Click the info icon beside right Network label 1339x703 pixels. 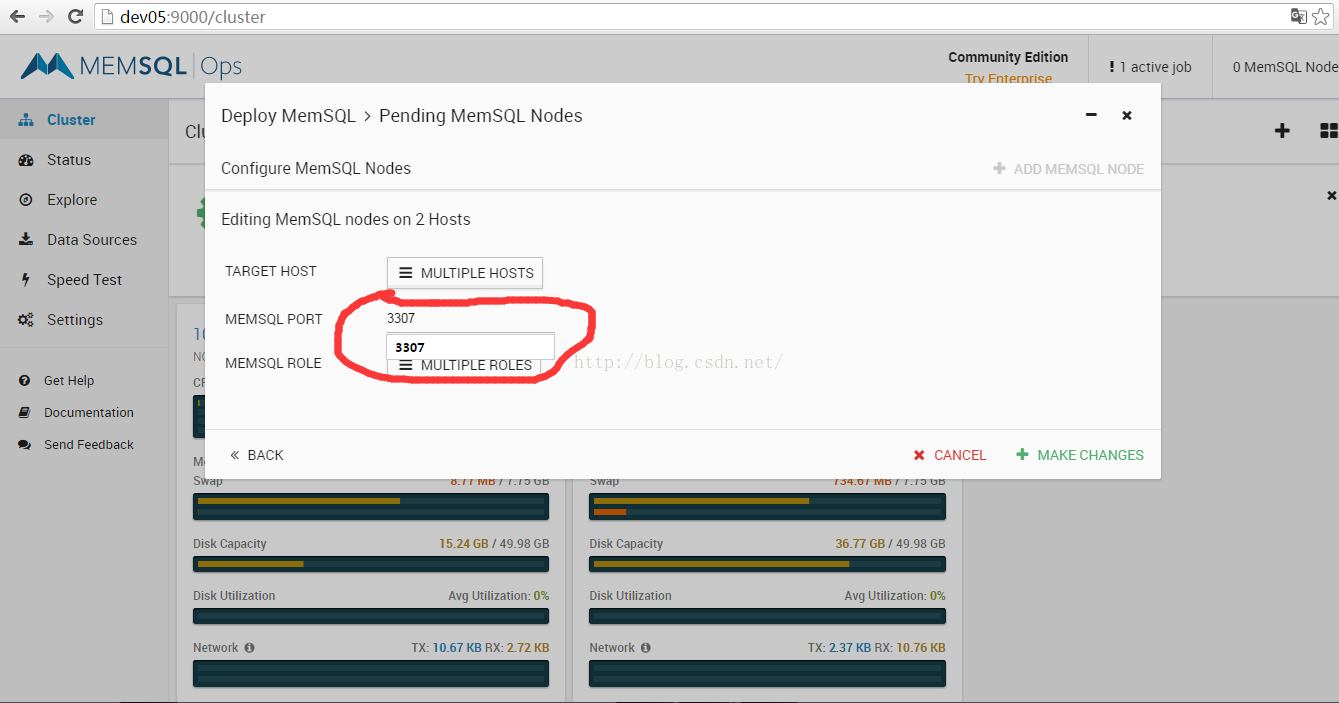645,647
